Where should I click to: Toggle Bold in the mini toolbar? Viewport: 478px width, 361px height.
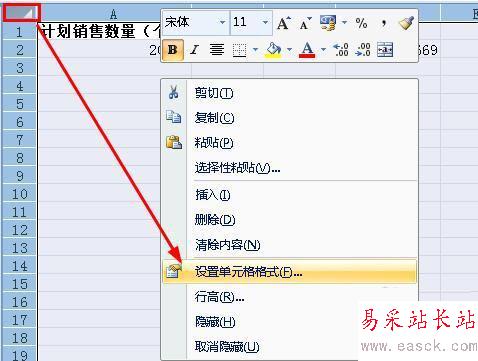coord(173,50)
